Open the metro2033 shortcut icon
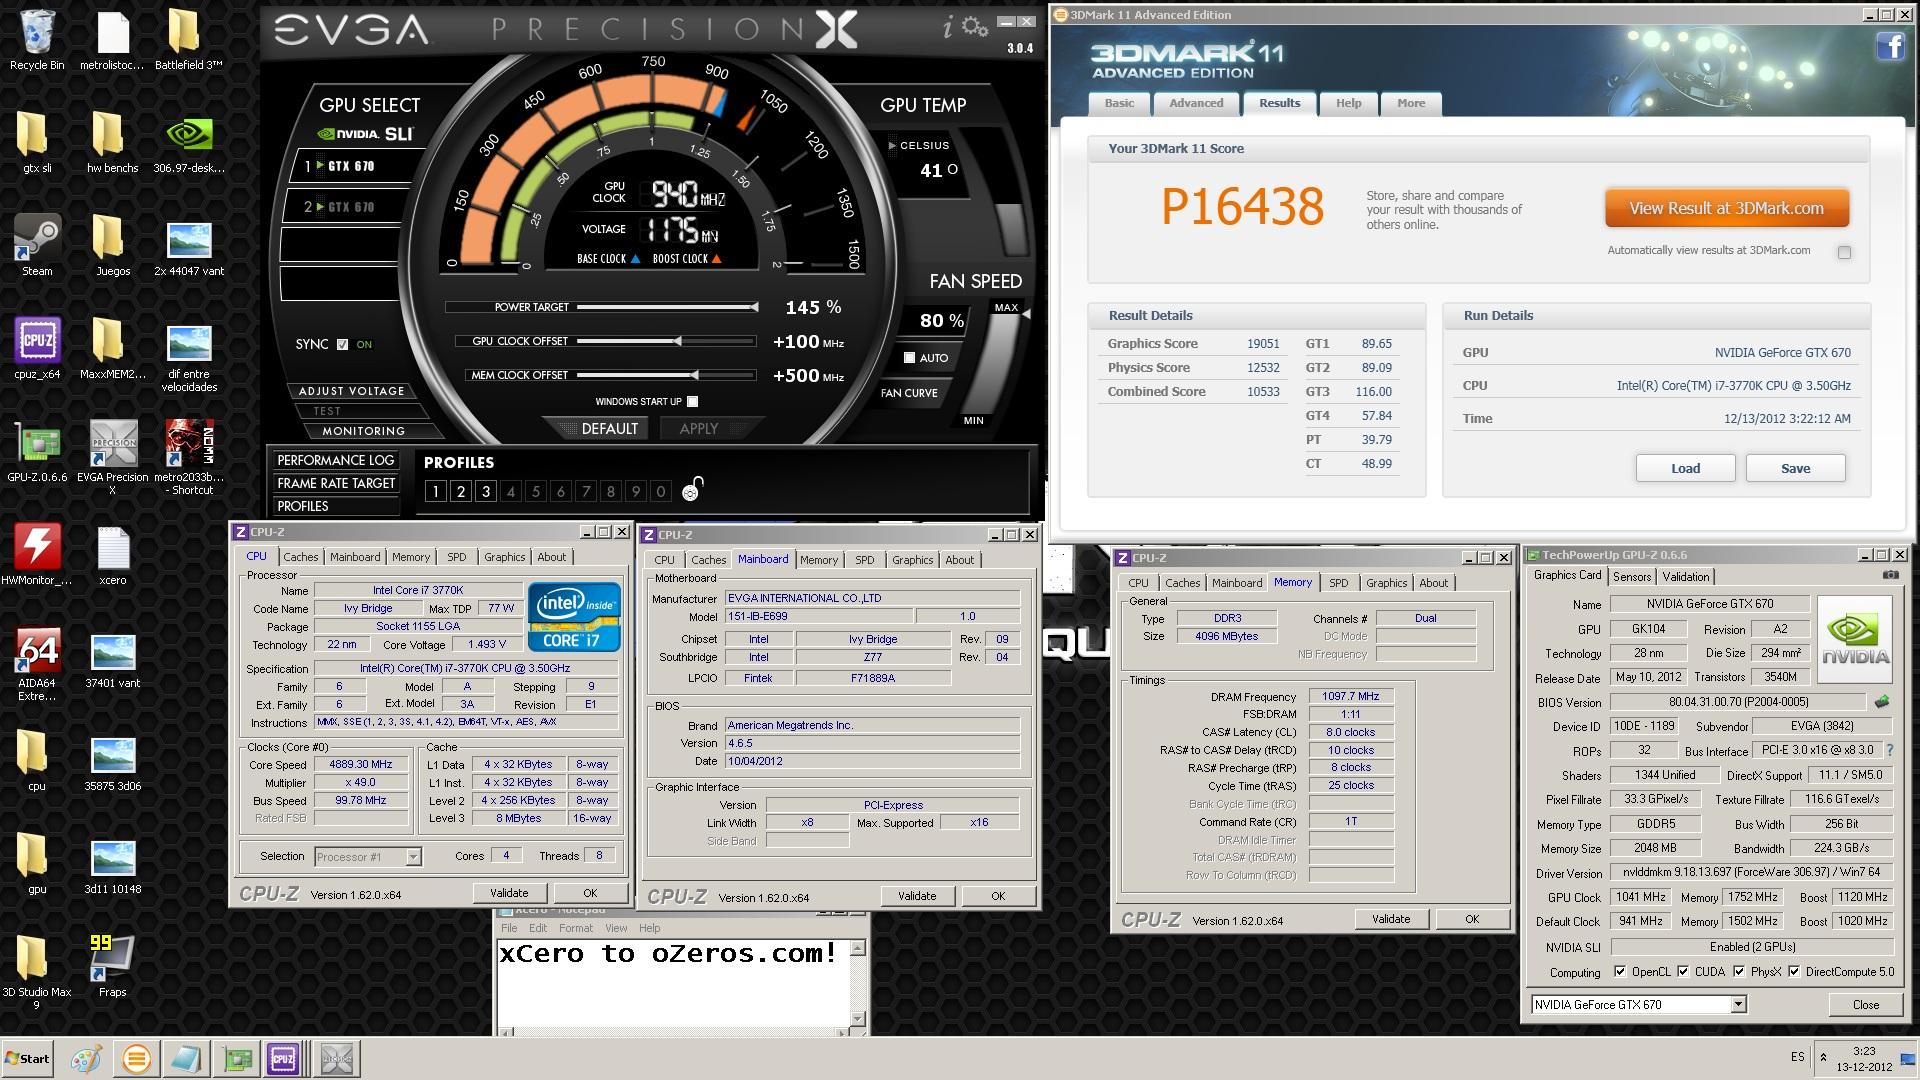This screenshot has height=1080, width=1920. coord(190,457)
